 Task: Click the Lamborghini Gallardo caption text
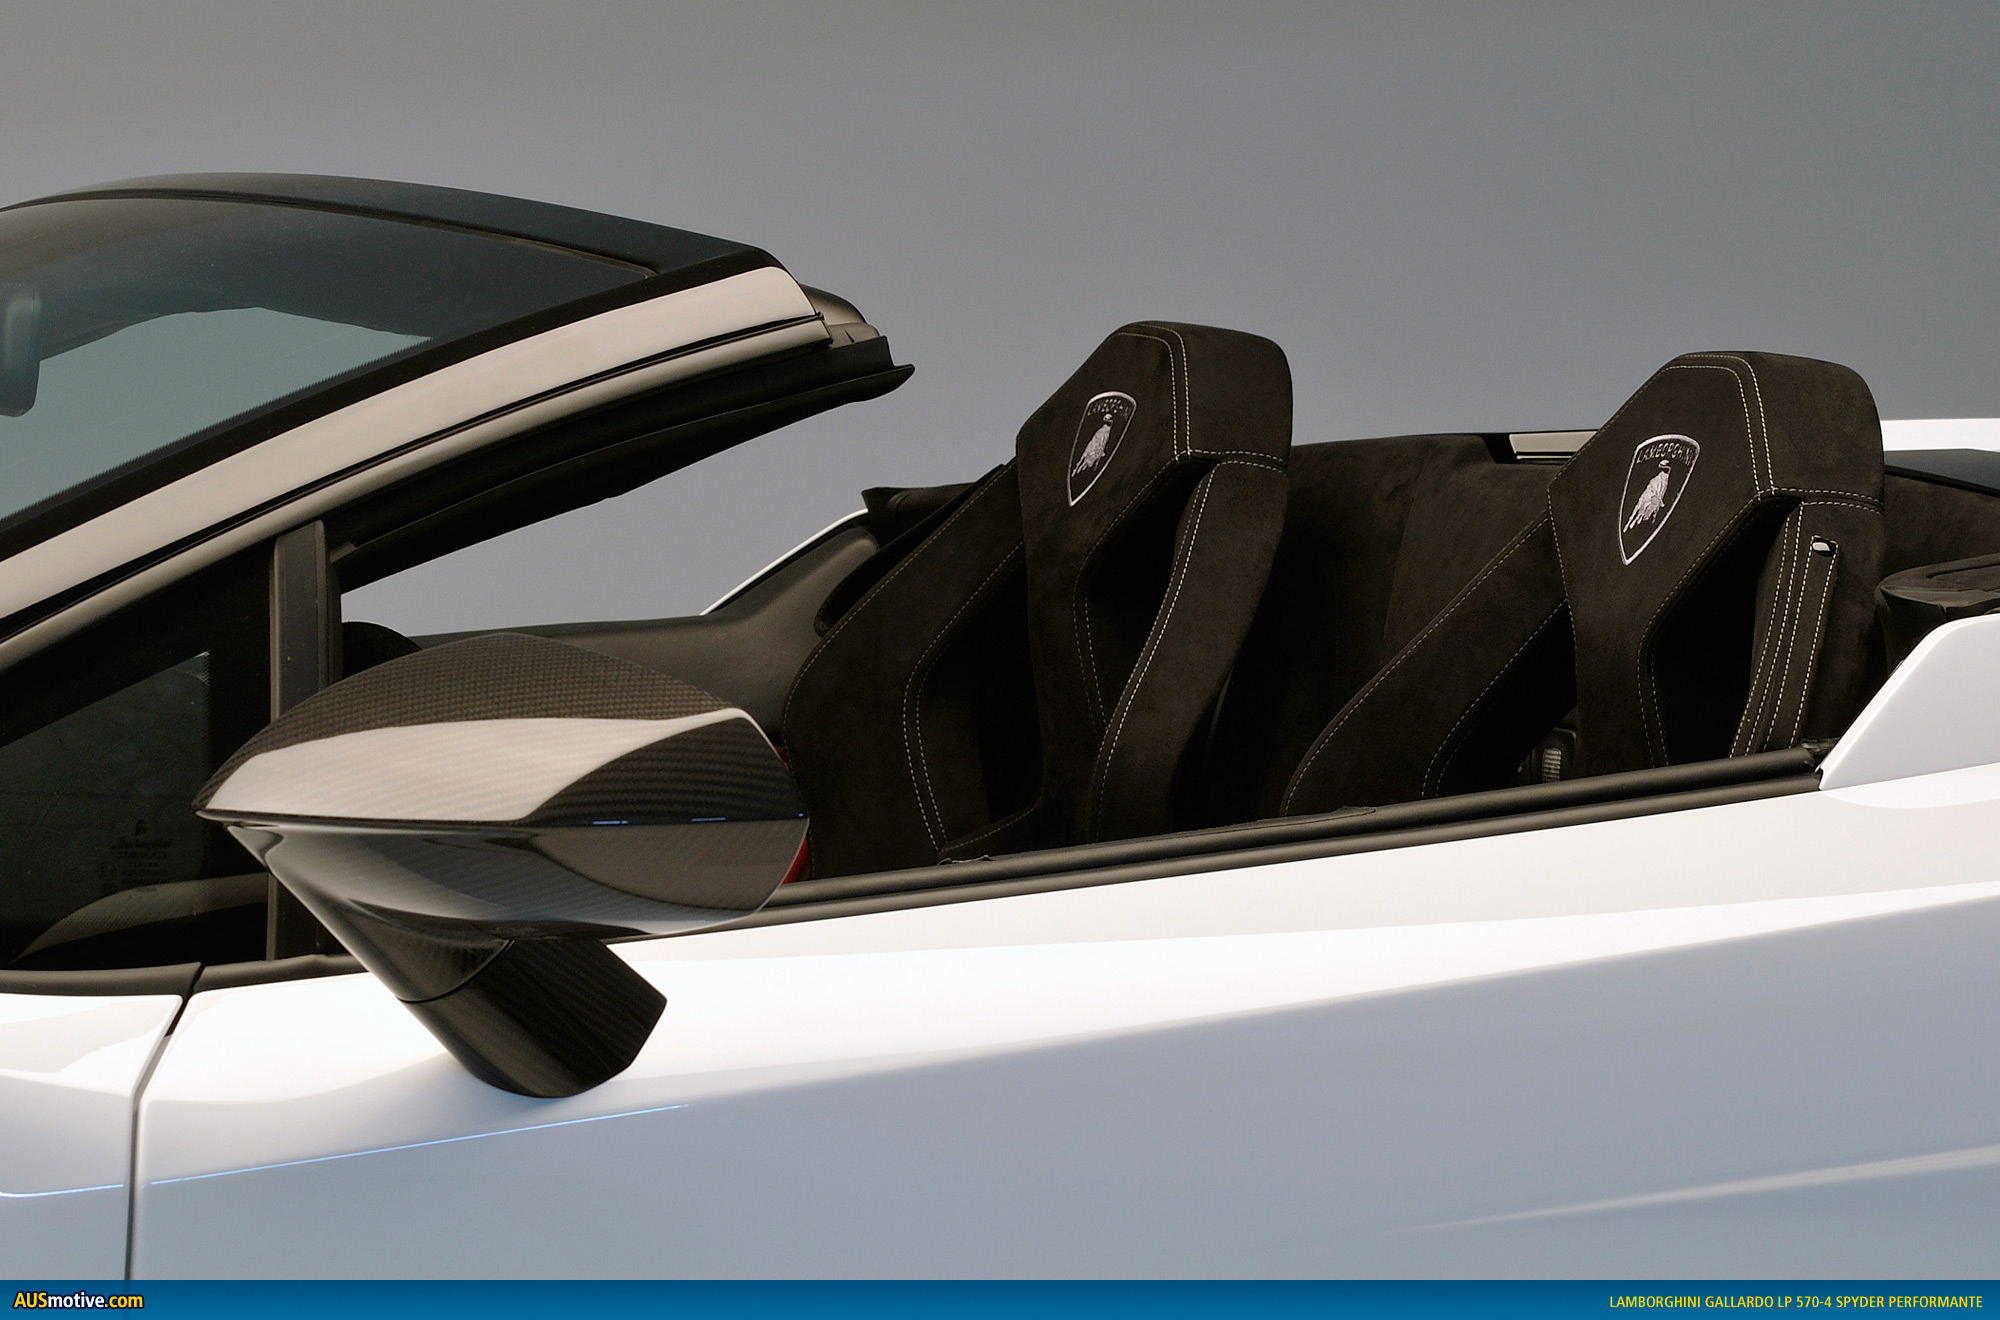(x=1795, y=1302)
